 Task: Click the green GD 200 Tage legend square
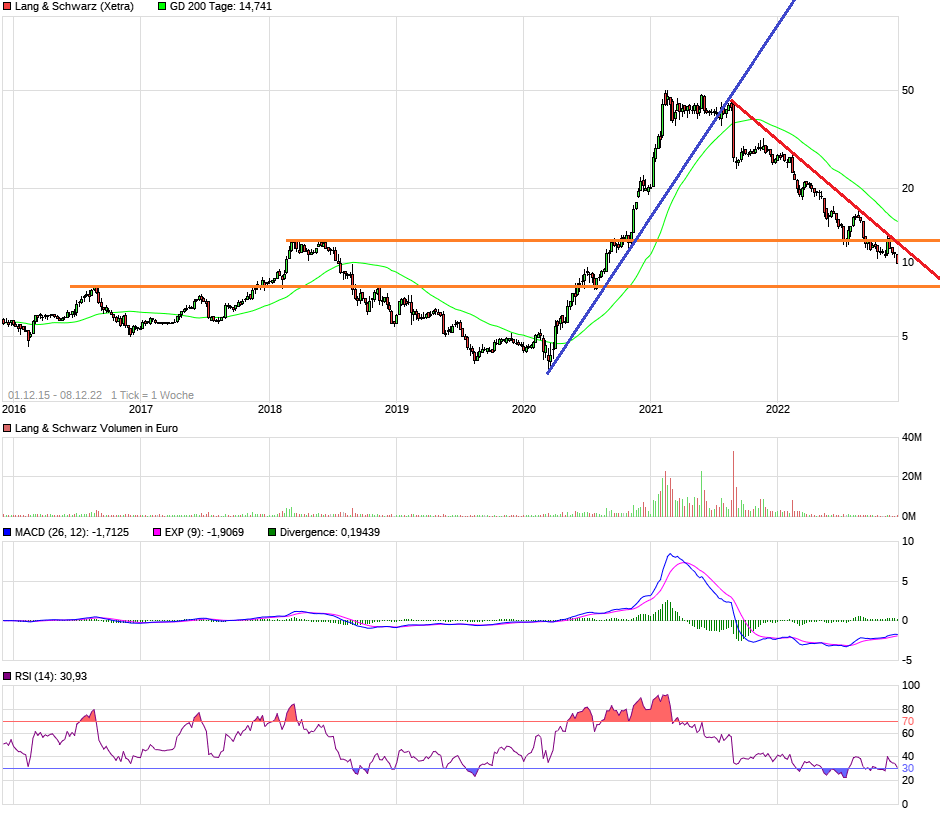[x=163, y=6]
